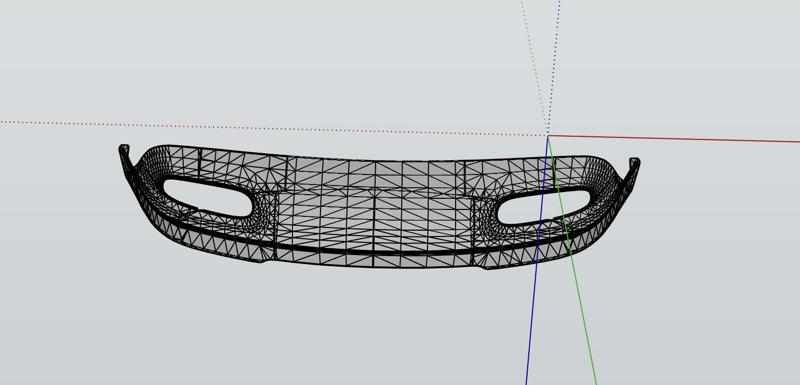This screenshot has height=385, width=800.
Task: Click the solid red axis line
Action: (x=673, y=139)
